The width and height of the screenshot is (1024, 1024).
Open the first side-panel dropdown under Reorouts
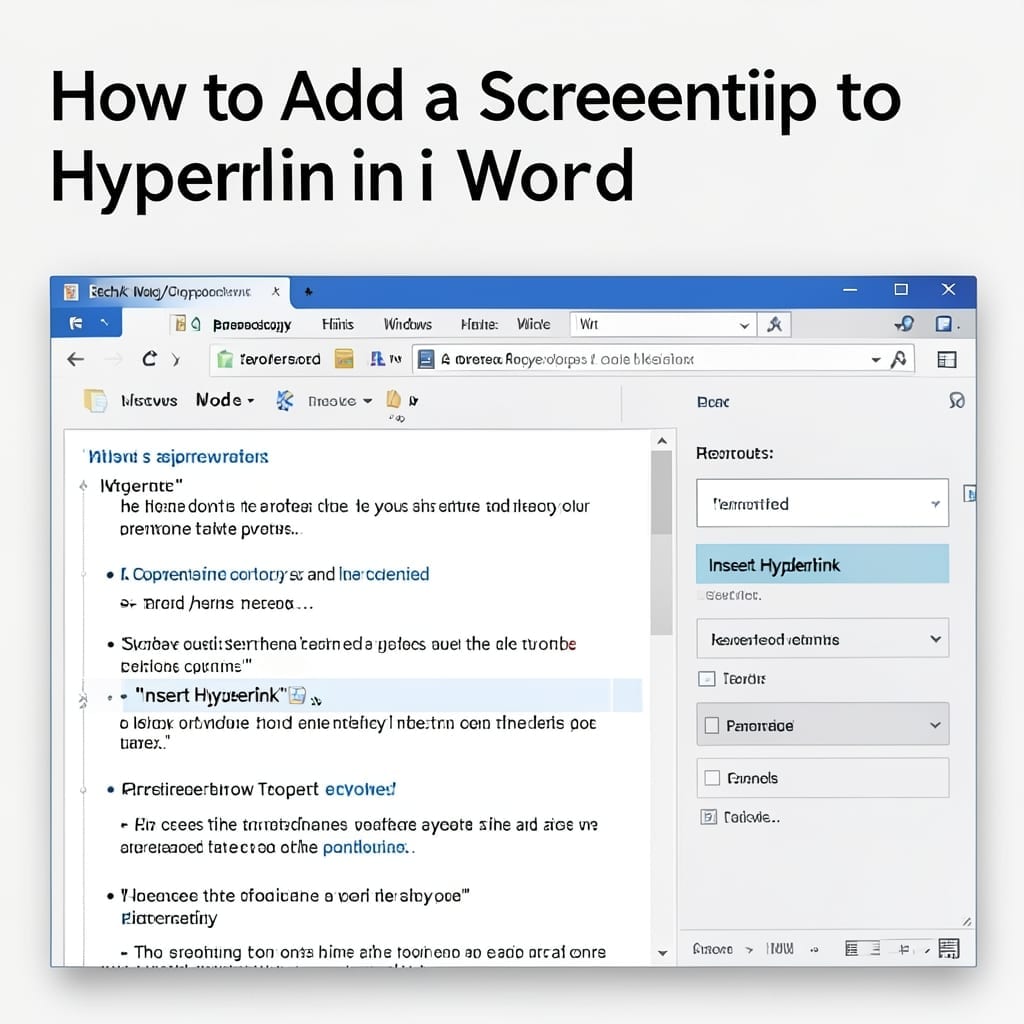coord(822,503)
